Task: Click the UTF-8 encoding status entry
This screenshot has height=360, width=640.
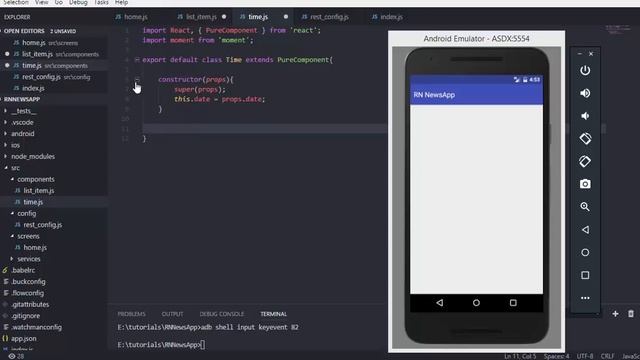Action: [585, 356]
